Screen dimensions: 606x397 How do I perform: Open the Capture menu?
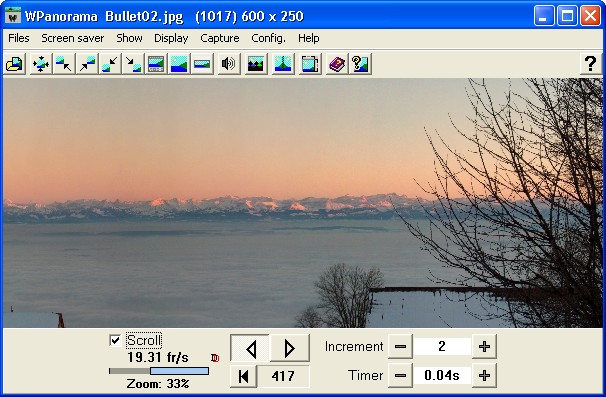tap(220, 38)
